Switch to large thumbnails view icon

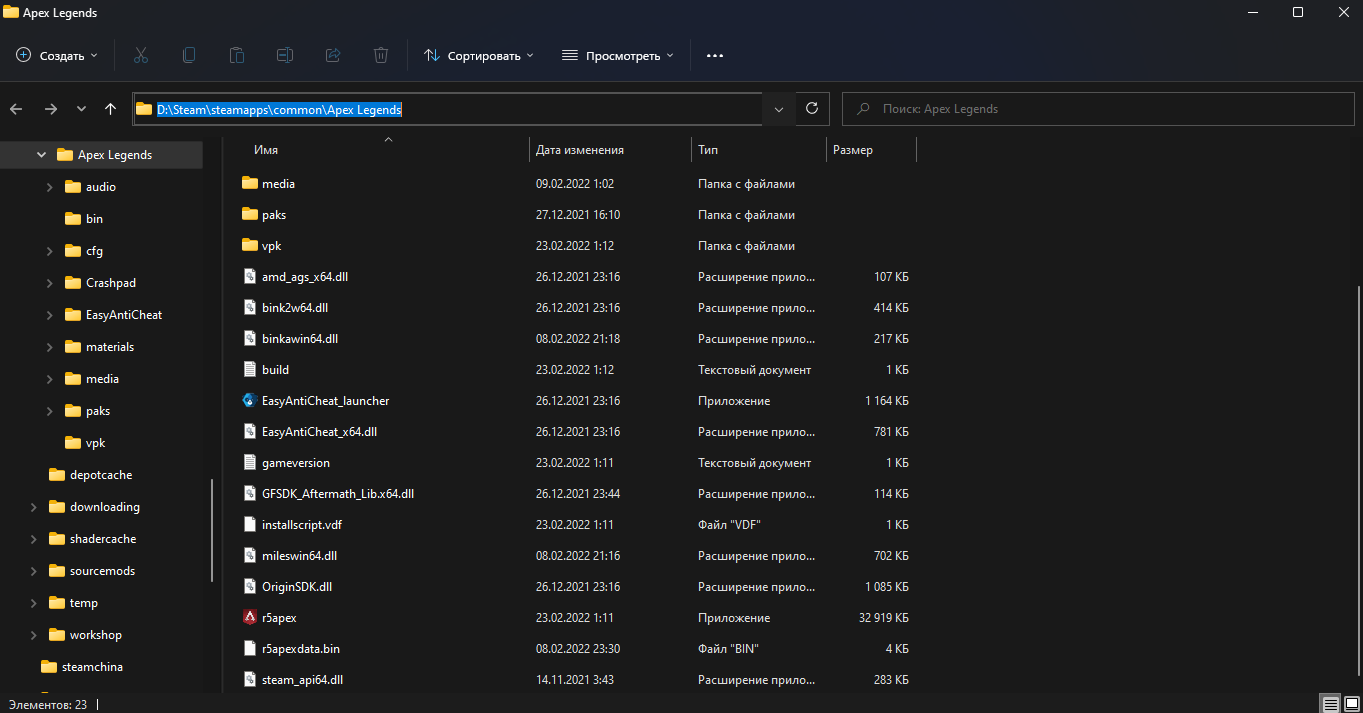click(x=1350, y=704)
